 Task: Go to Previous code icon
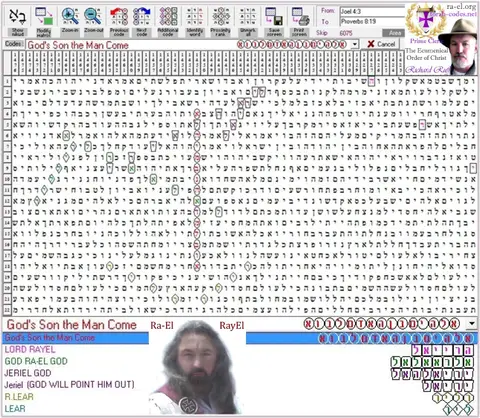pyautogui.click(x=119, y=16)
